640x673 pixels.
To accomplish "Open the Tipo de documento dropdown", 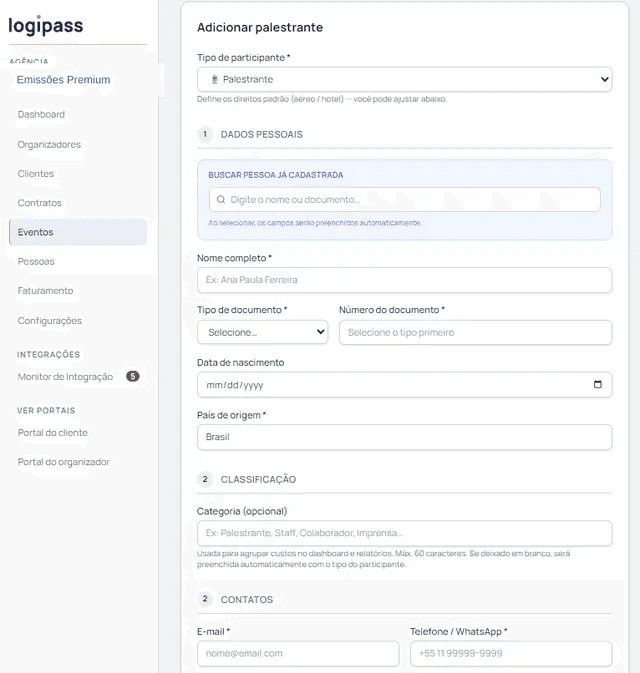I will (x=263, y=332).
